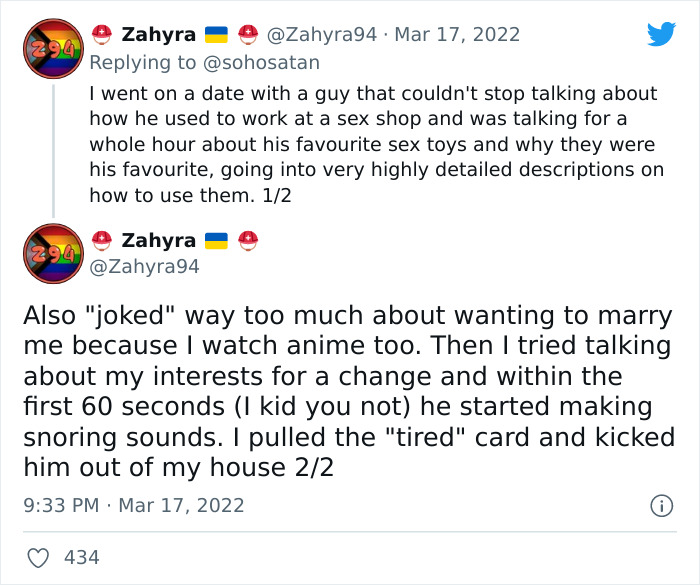The image size is (700, 585).
Task: Click the red helmet emoji before second Zahyra
Action: [100, 240]
